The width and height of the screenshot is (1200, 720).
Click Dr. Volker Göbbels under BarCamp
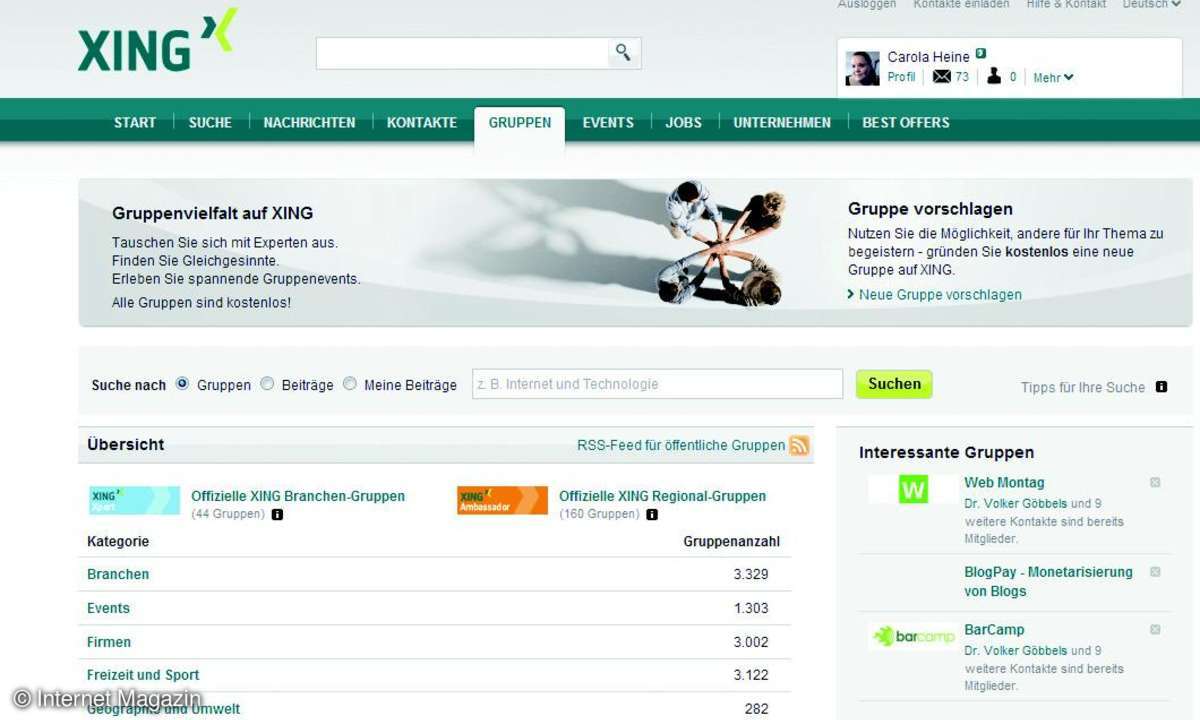1015,651
